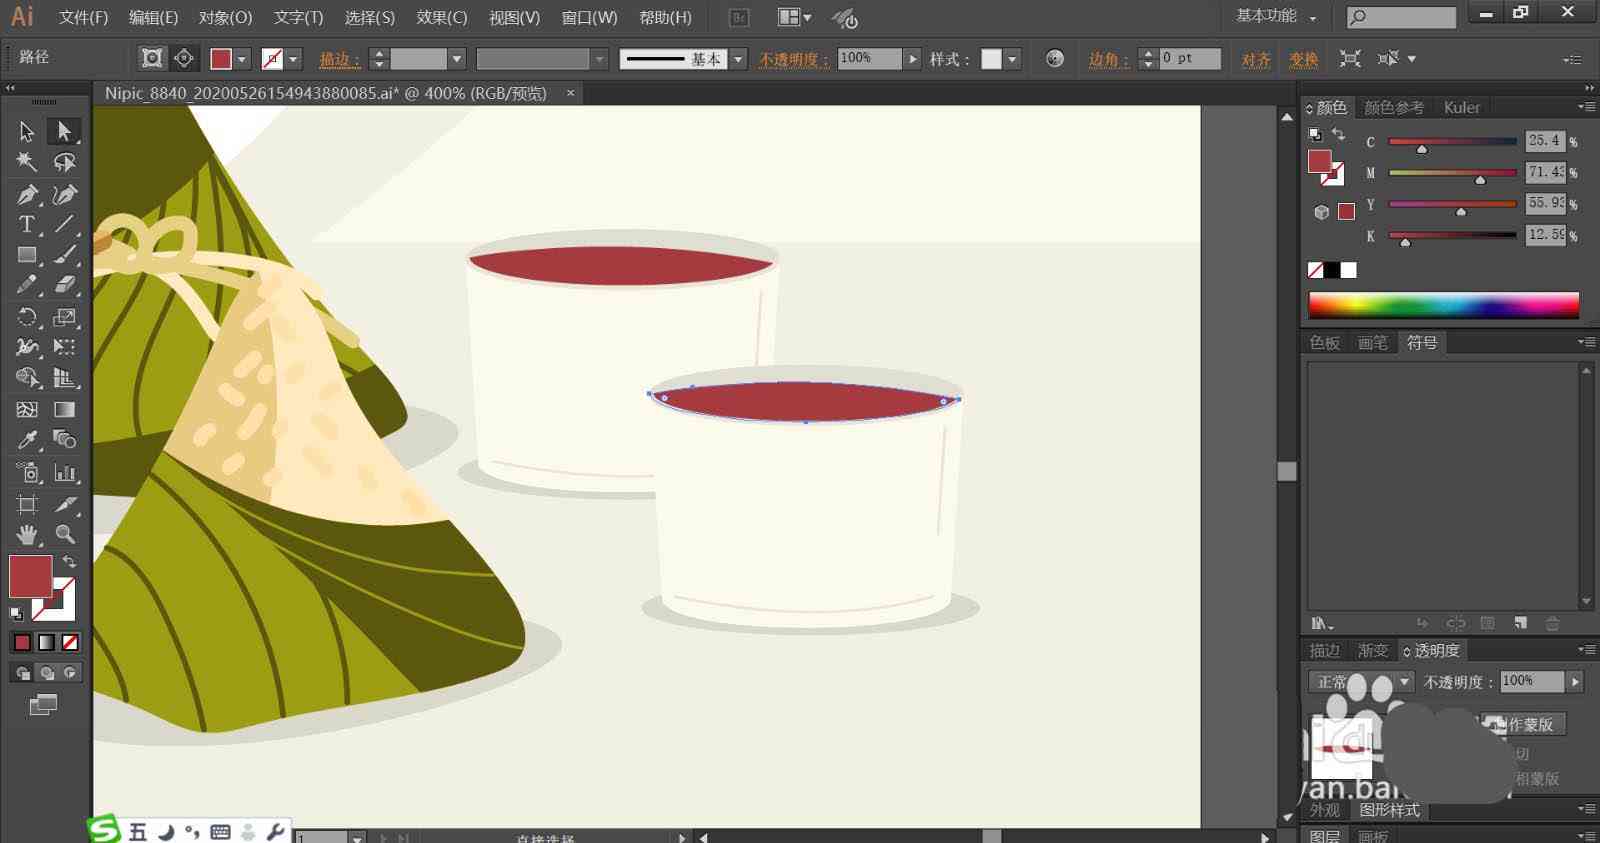The image size is (1600, 843).
Task: Open the blending mode dropdown 正常
Action: [x=1361, y=682]
